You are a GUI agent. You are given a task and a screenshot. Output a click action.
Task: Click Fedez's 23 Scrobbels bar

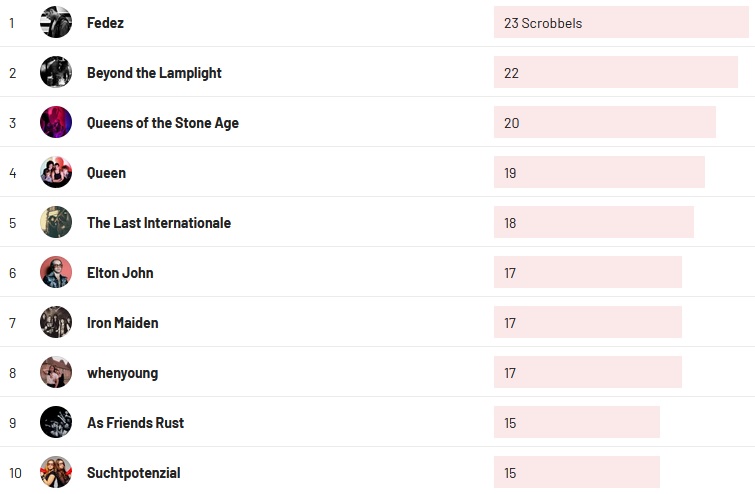[x=620, y=22]
